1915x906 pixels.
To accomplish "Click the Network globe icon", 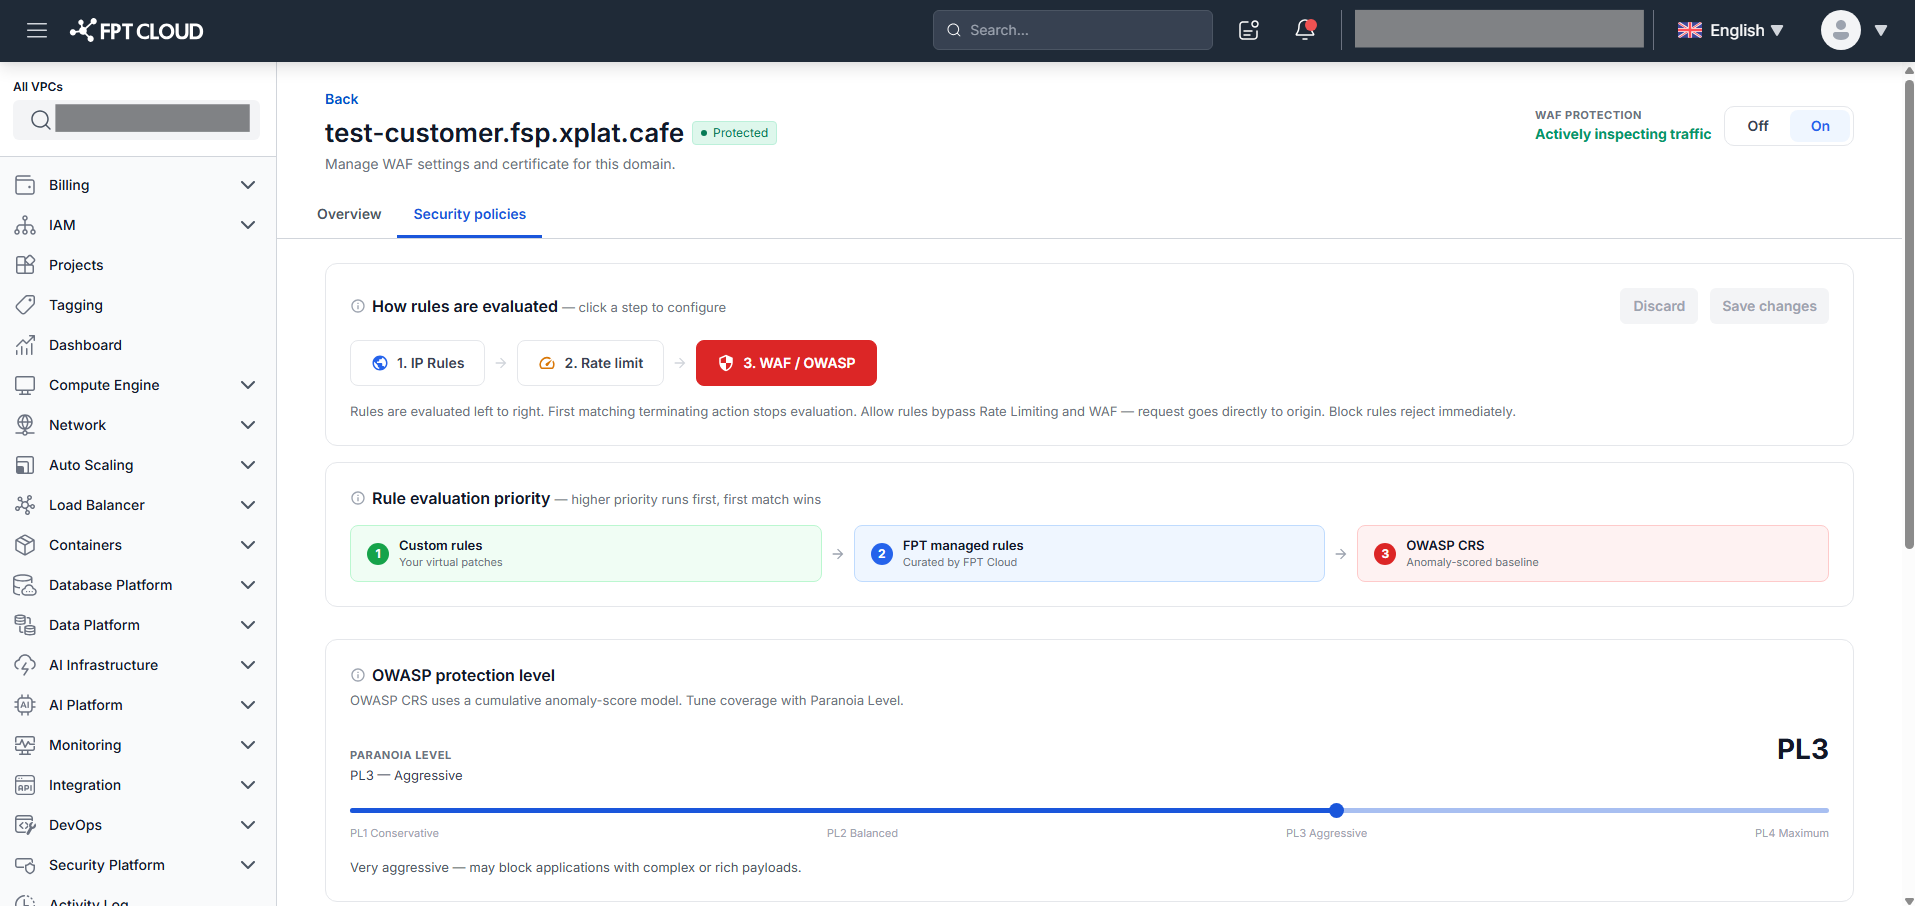I will tap(25, 425).
